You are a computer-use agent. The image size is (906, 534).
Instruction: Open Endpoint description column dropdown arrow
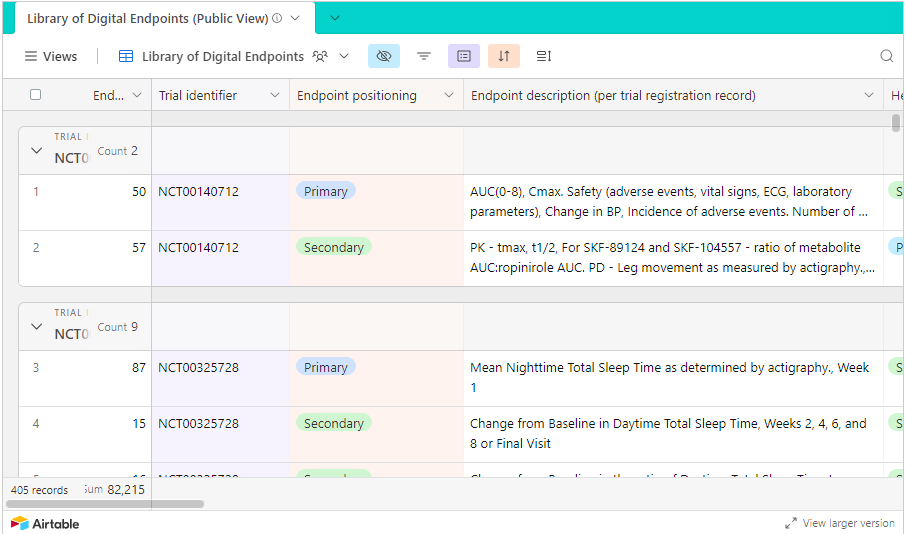869,95
